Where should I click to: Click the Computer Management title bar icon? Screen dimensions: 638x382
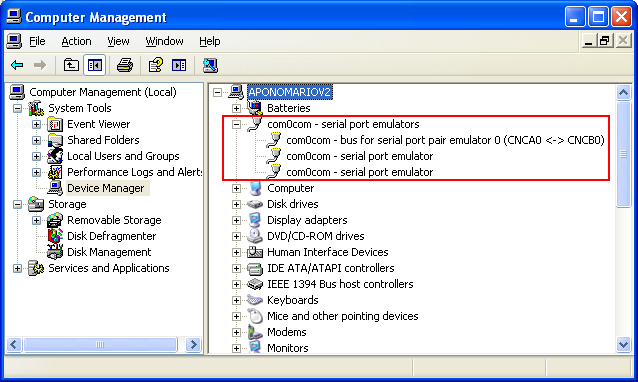[x=14, y=16]
